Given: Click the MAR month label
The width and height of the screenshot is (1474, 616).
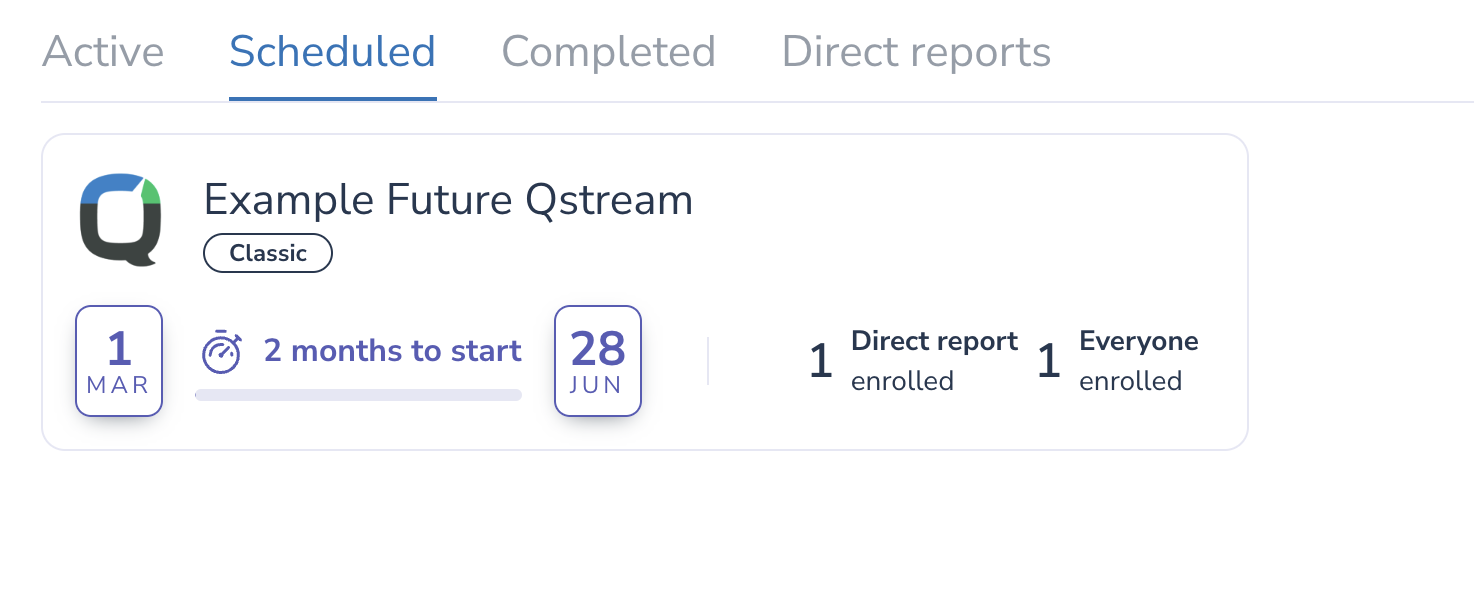Looking at the screenshot, I should tap(119, 385).
